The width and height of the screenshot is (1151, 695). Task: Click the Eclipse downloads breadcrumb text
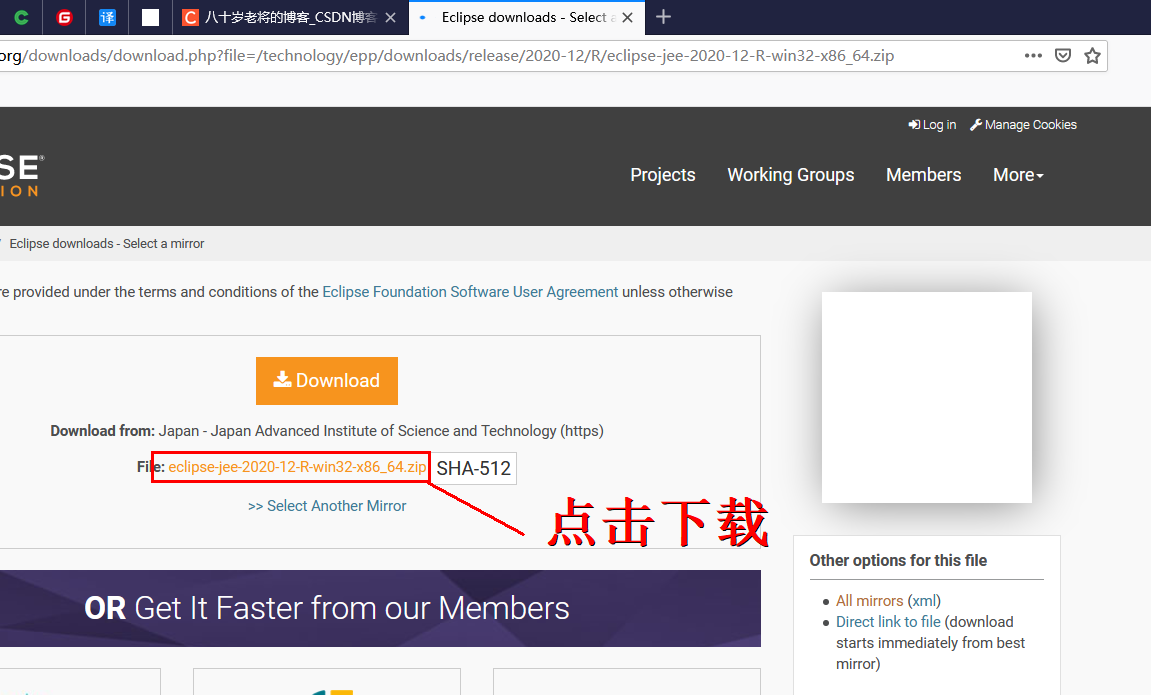pos(106,244)
